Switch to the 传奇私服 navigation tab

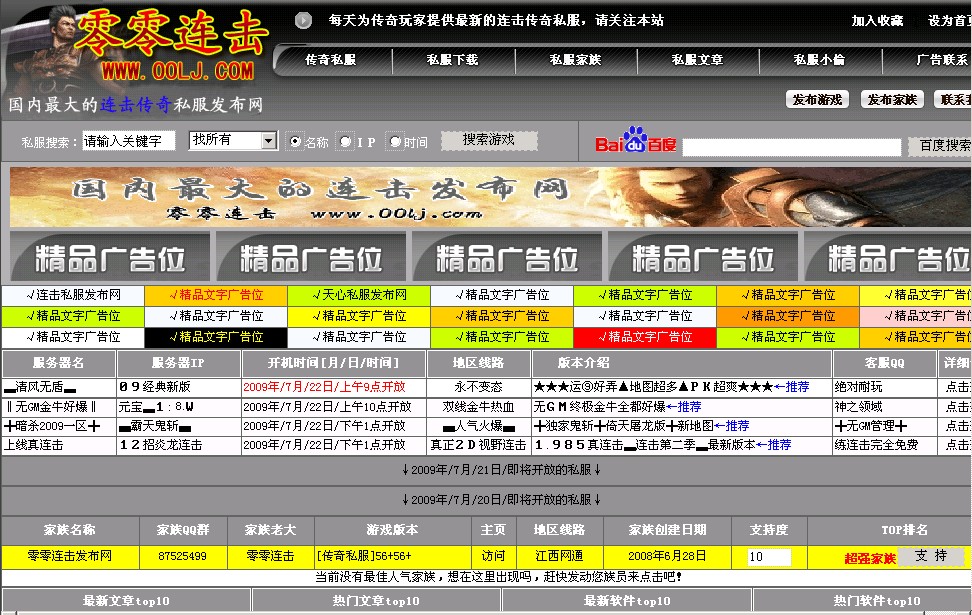pyautogui.click(x=330, y=60)
